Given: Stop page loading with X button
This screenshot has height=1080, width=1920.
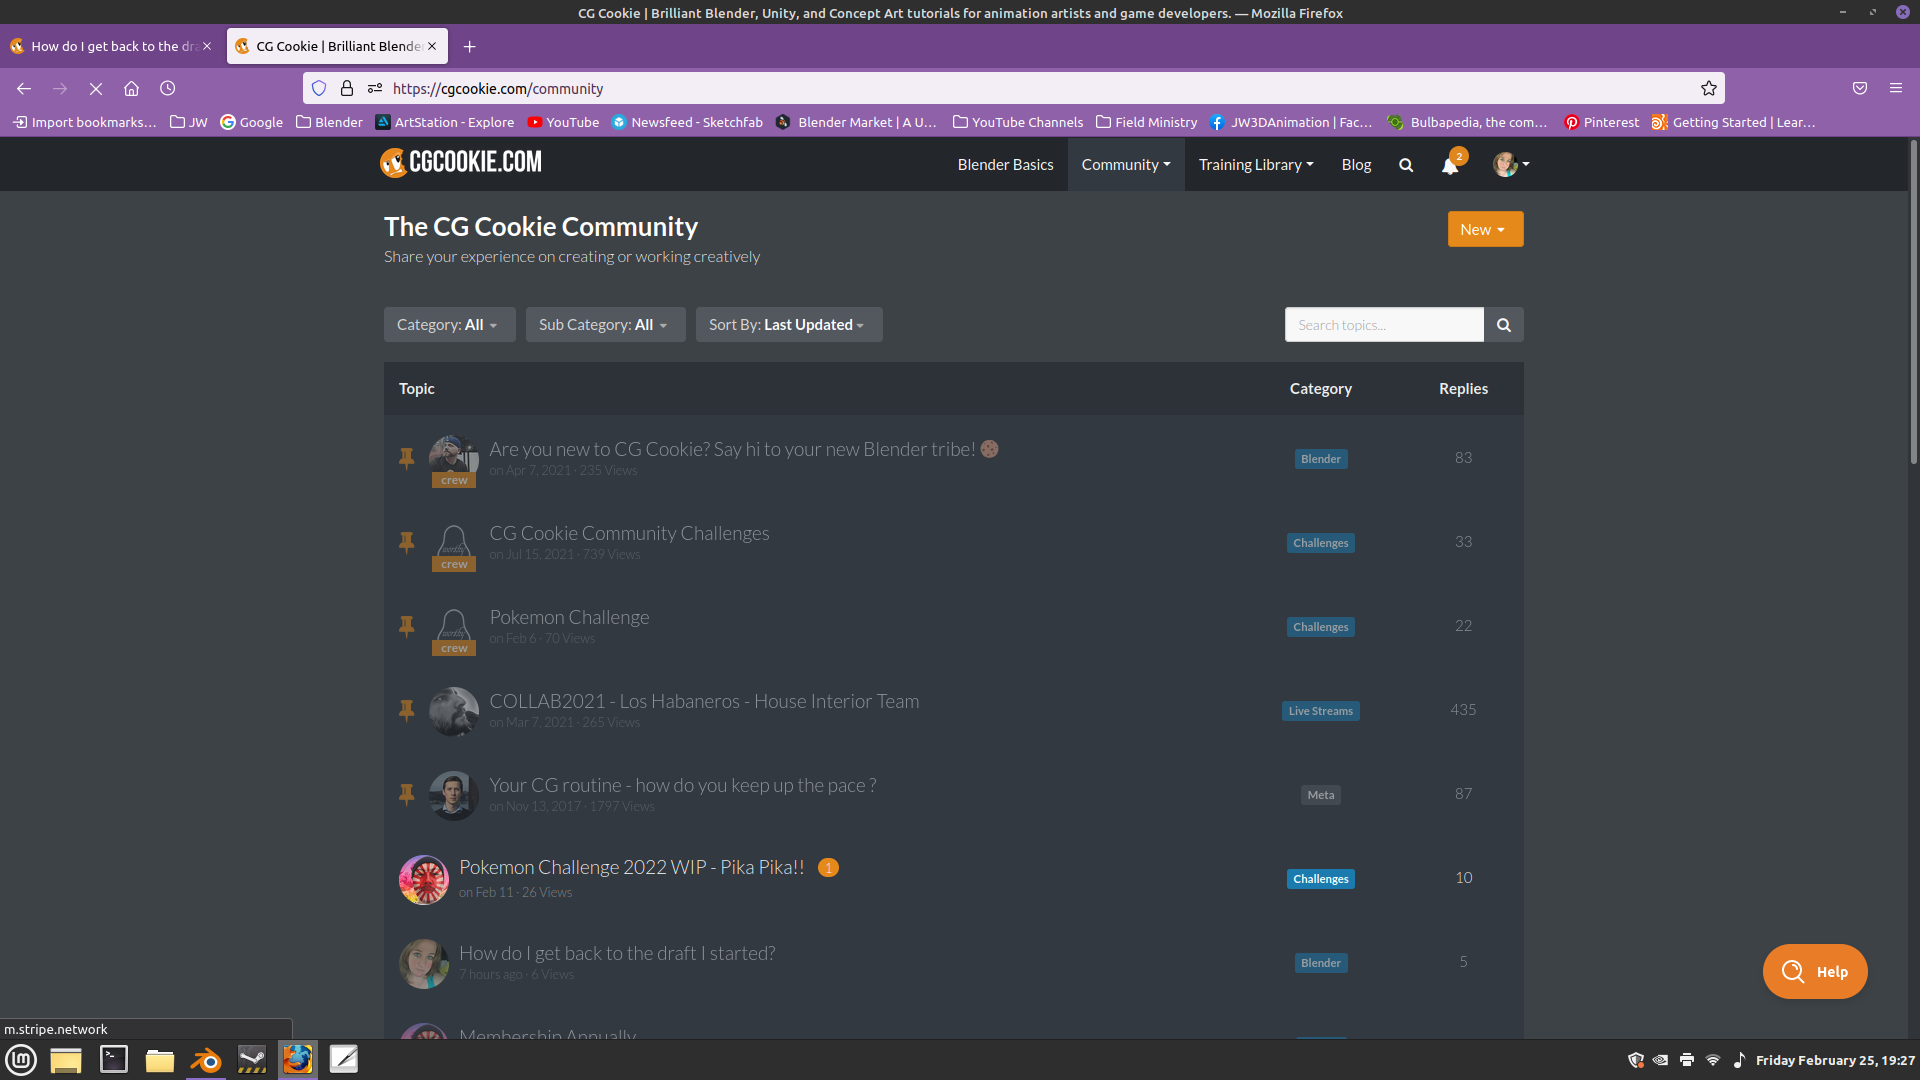Looking at the screenshot, I should click(x=96, y=89).
